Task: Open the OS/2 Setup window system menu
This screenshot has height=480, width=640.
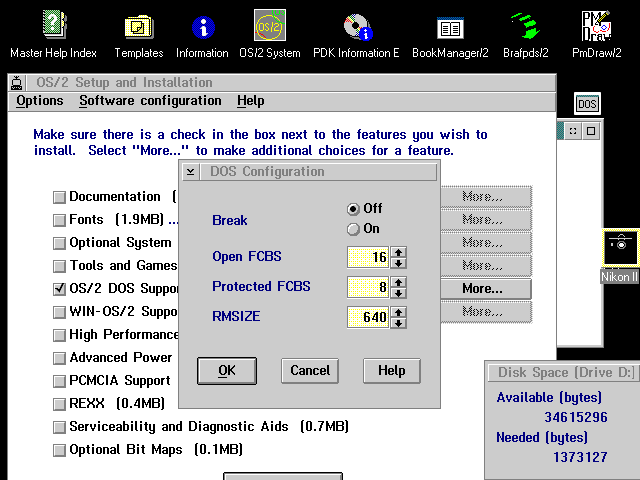Action: [x=18, y=83]
